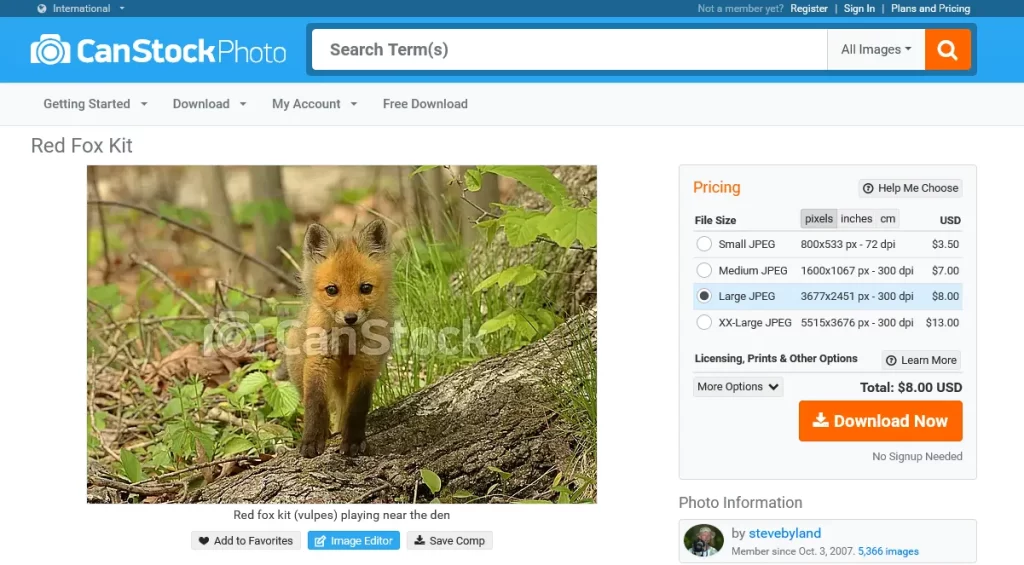Image resolution: width=1024 pixels, height=565 pixels.
Task: Expand the More Options dropdown
Action: (738, 387)
